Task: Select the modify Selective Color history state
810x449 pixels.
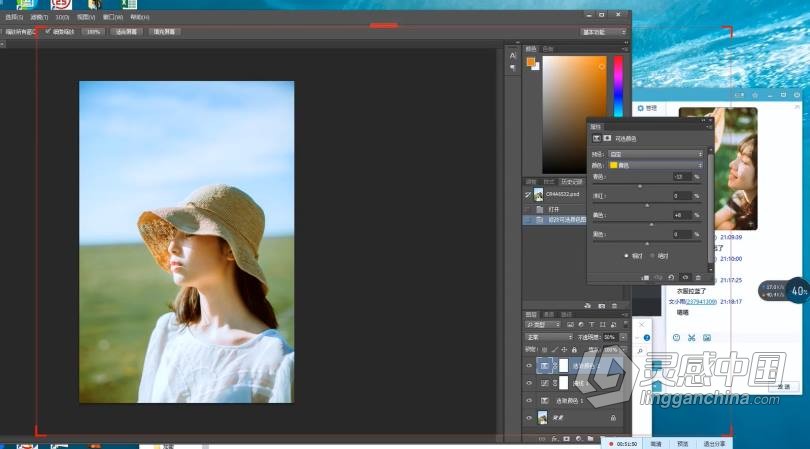Action: (555, 220)
